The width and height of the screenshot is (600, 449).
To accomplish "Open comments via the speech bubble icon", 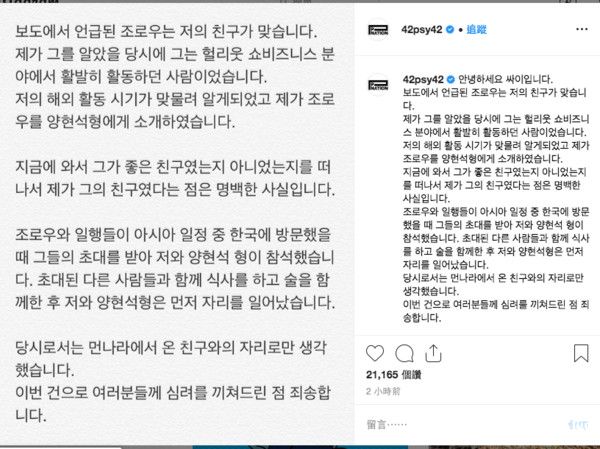I will (404, 353).
